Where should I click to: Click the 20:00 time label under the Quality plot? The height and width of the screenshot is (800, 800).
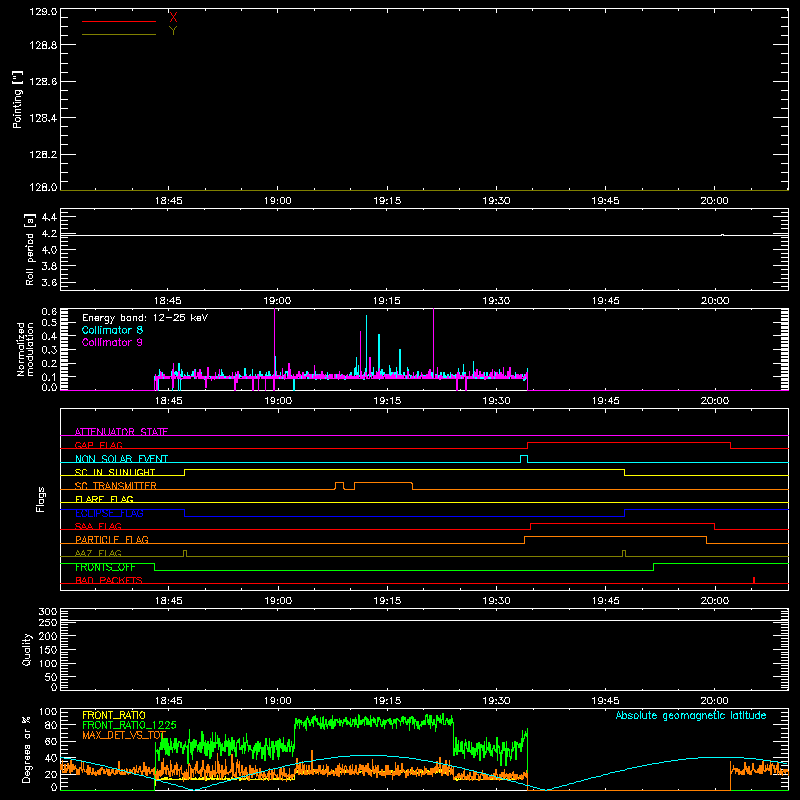click(714, 701)
